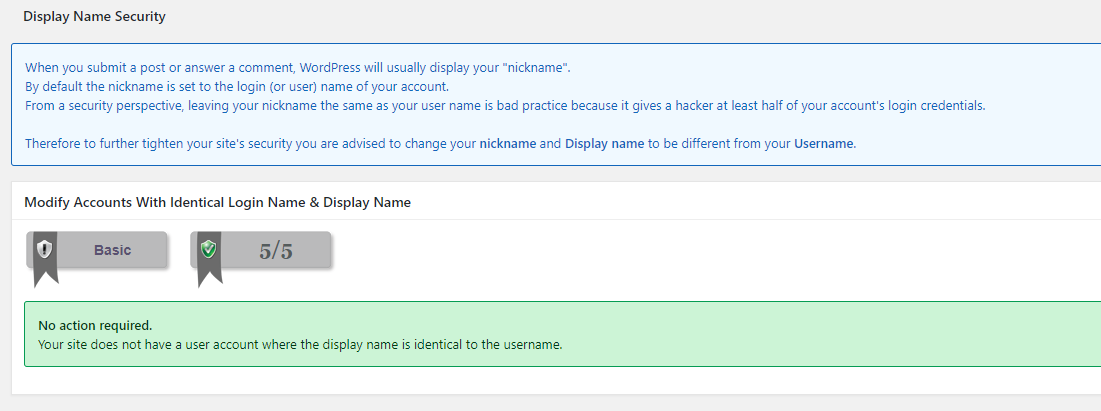1101x411 pixels.
Task: Click the "When you submit a post" sentence
Action: [x=299, y=68]
